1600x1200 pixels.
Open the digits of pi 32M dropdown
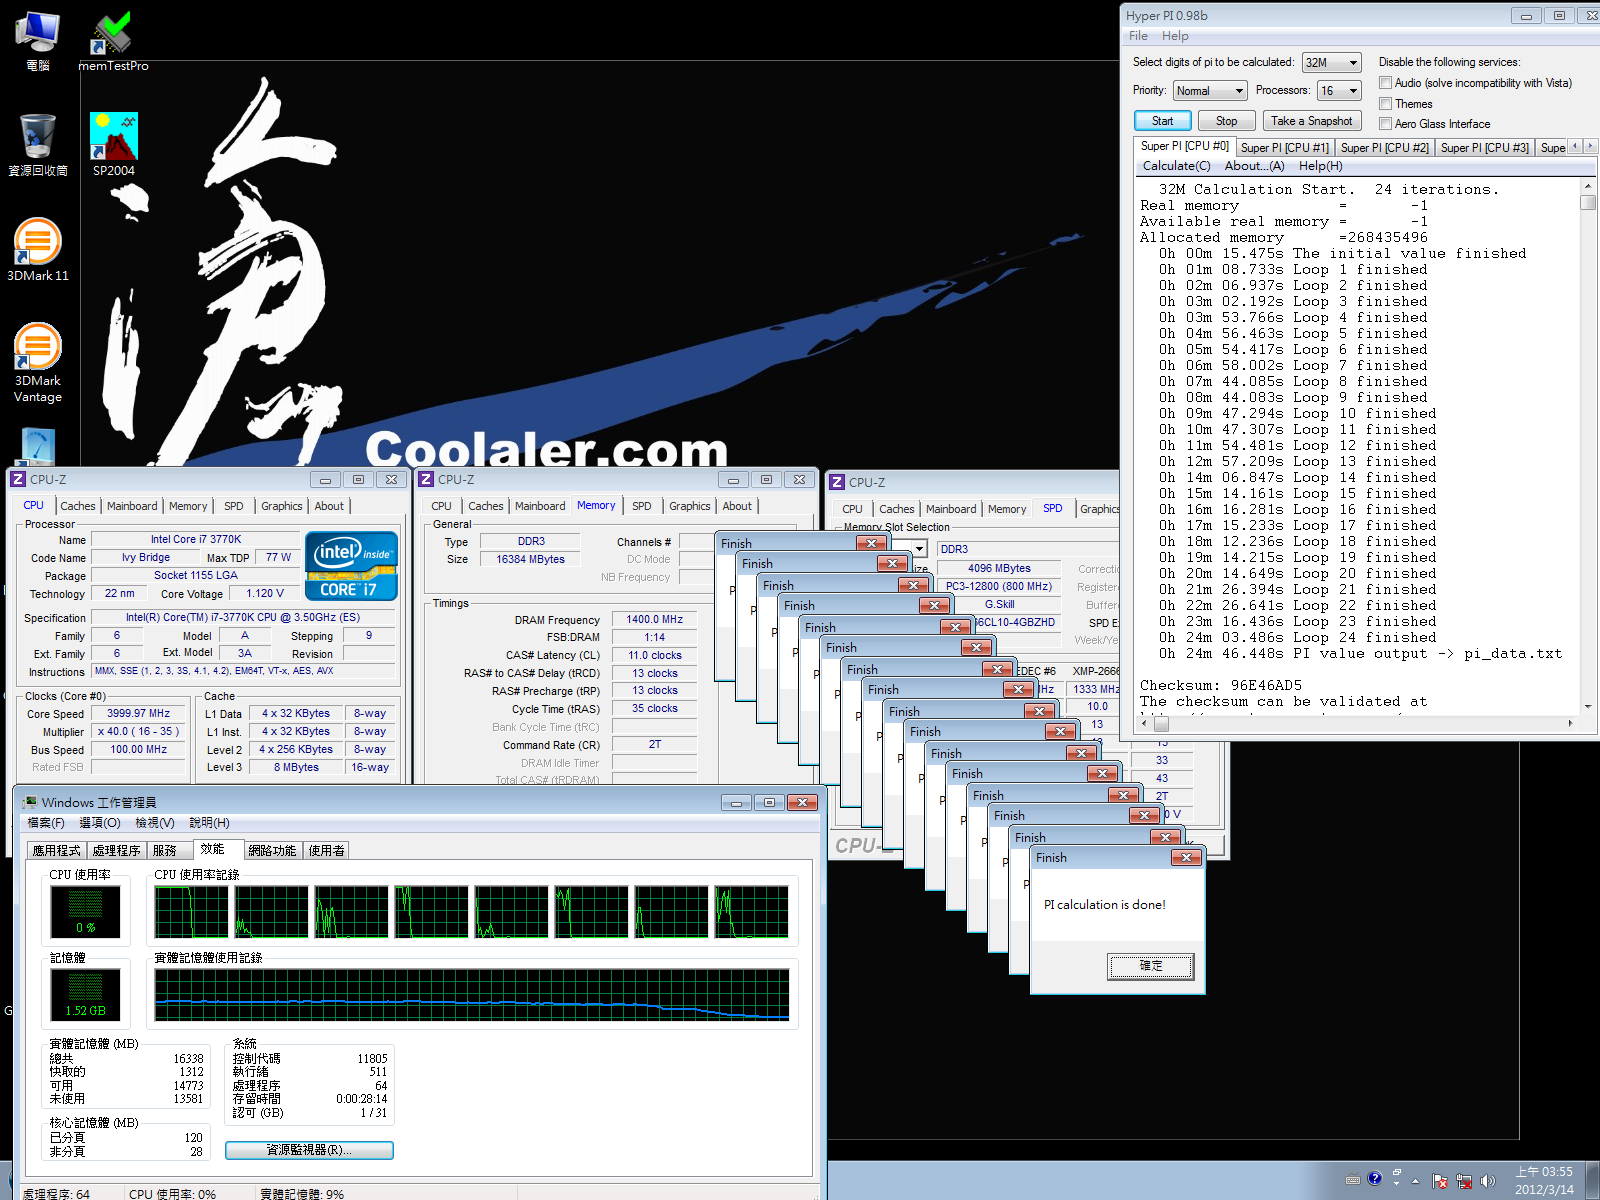pos(1332,63)
